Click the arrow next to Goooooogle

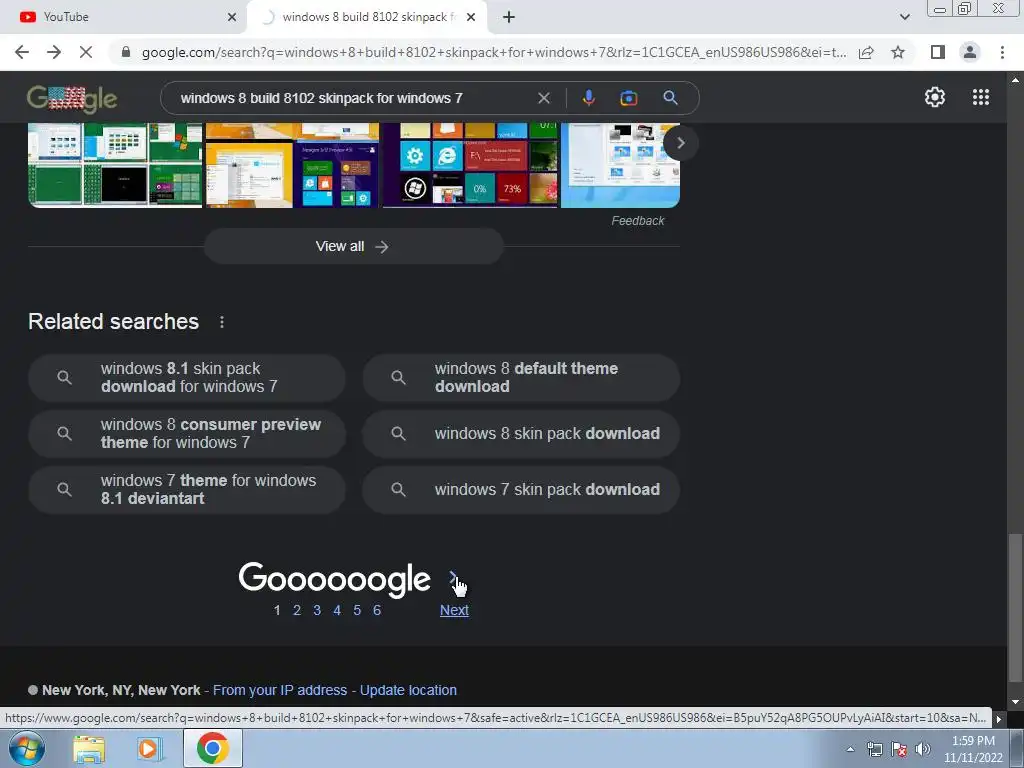click(452, 577)
